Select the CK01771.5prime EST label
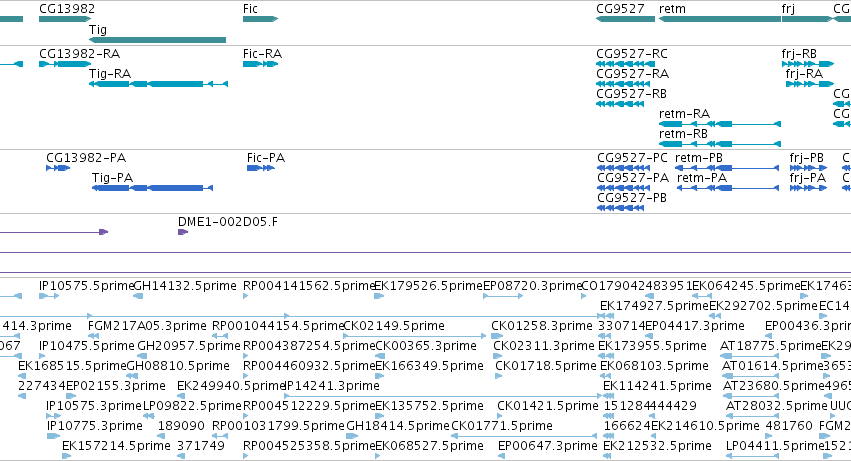The image size is (851, 461). tap(502, 426)
